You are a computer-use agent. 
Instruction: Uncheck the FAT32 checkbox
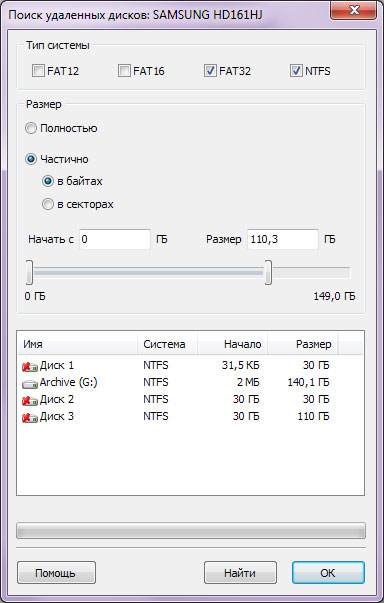pos(210,71)
